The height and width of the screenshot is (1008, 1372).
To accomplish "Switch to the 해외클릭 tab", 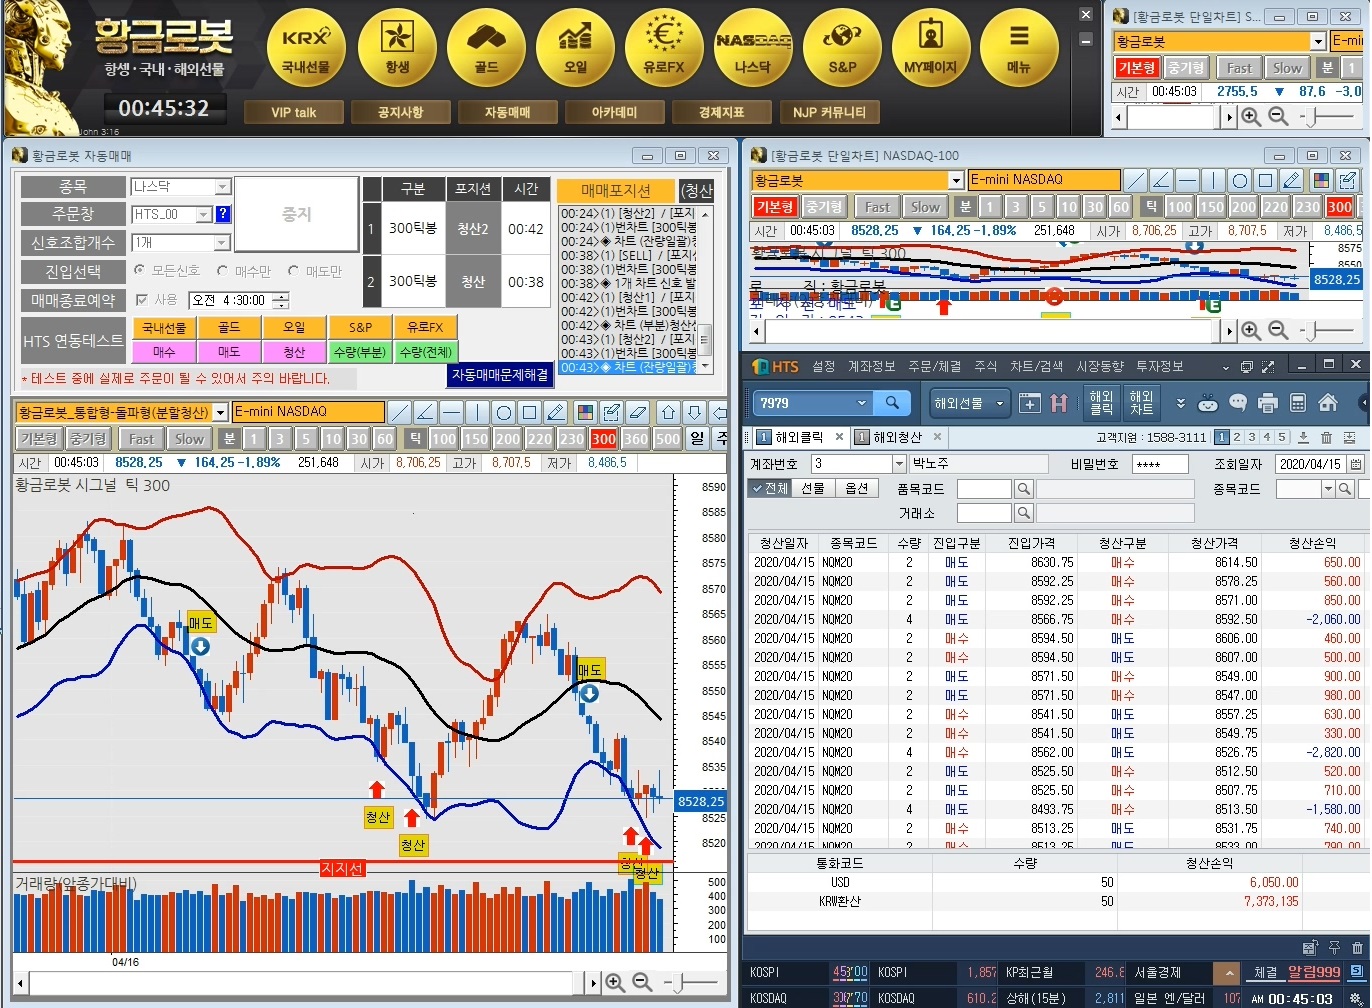I will [x=799, y=437].
